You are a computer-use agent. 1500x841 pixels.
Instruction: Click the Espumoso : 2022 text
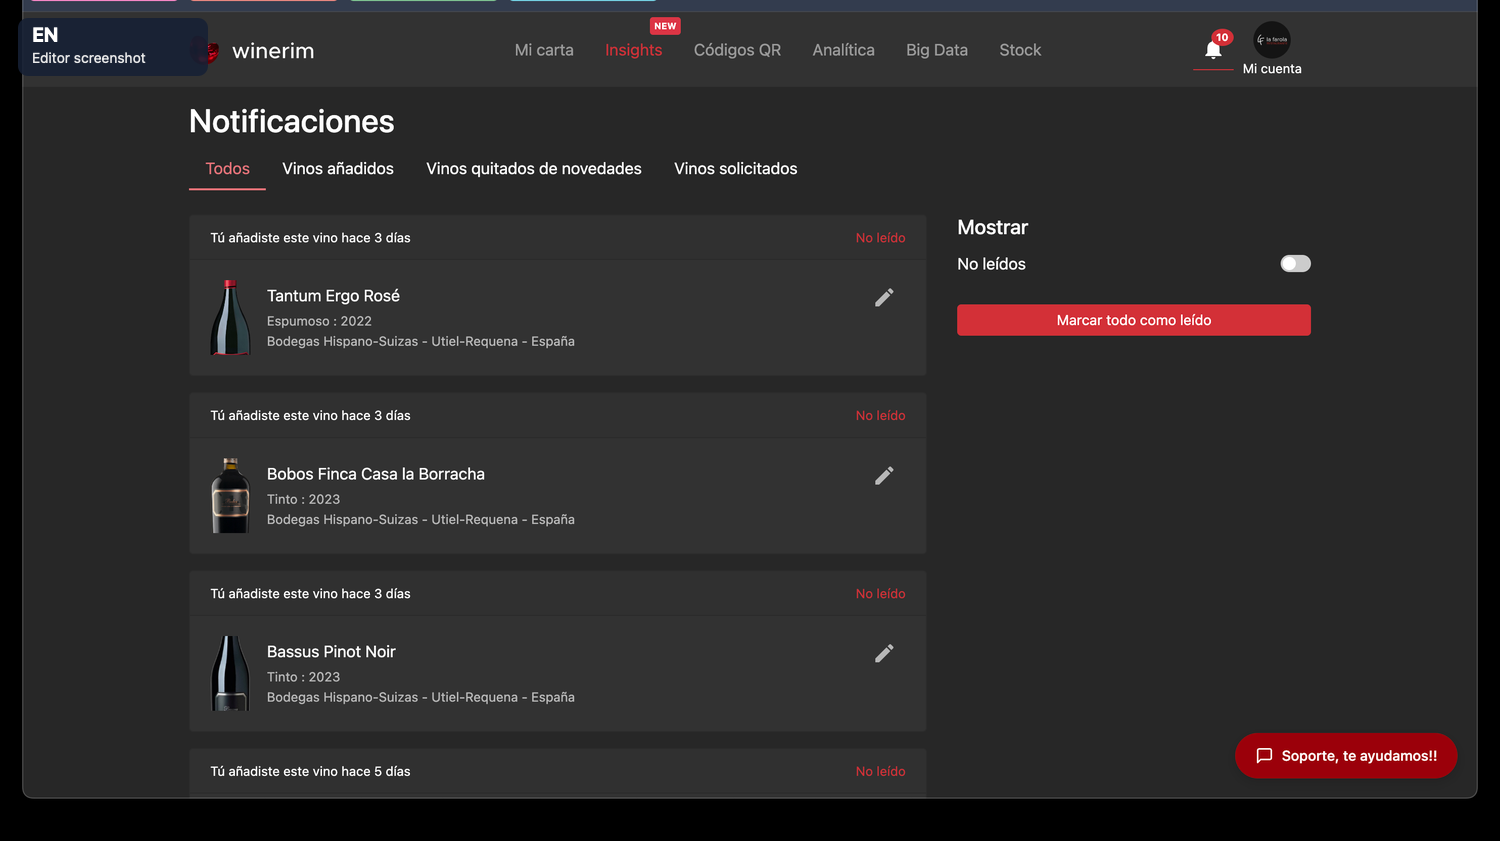(x=319, y=321)
